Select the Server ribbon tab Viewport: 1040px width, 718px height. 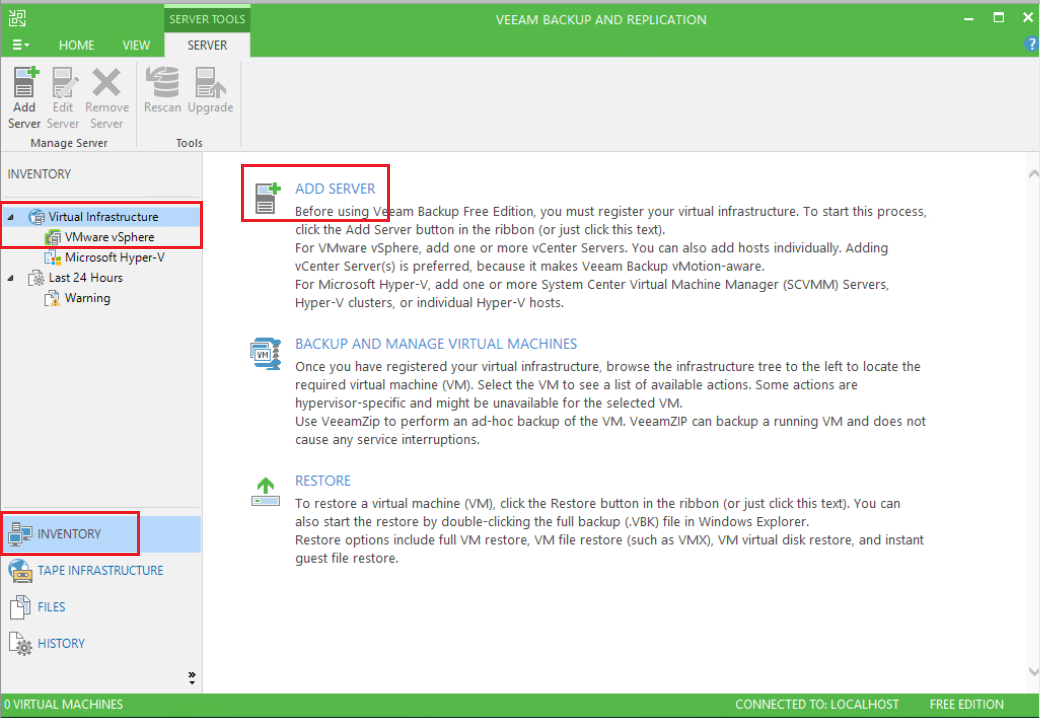click(207, 44)
